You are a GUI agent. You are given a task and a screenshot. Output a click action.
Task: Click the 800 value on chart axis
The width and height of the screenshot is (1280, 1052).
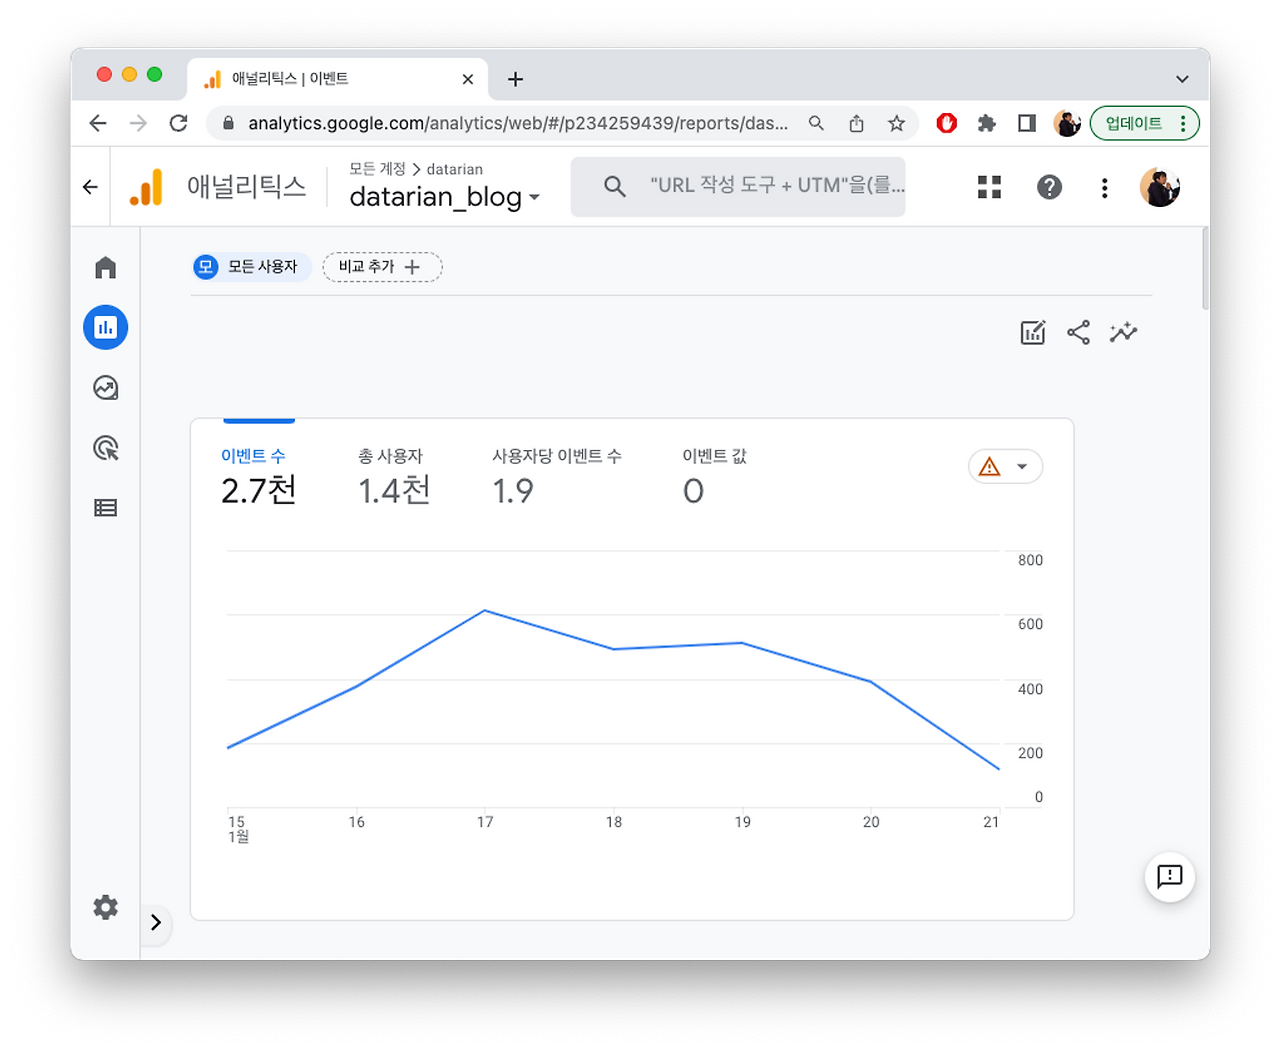coord(1030,560)
